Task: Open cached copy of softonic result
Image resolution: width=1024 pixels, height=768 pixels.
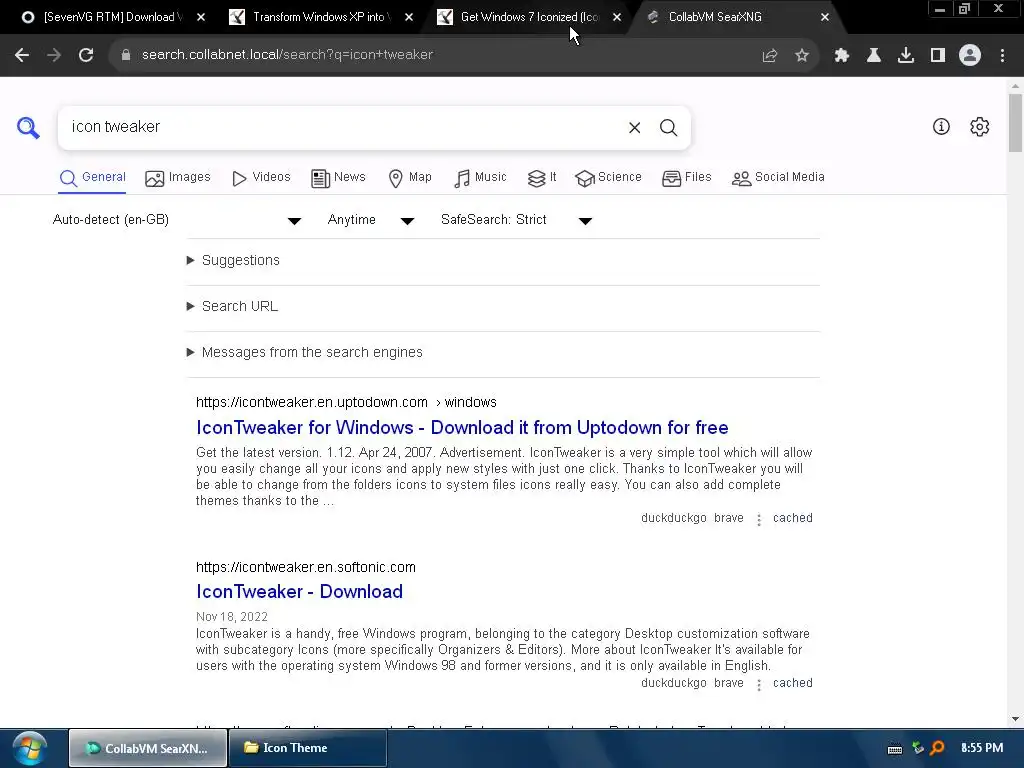Action: [x=793, y=684]
